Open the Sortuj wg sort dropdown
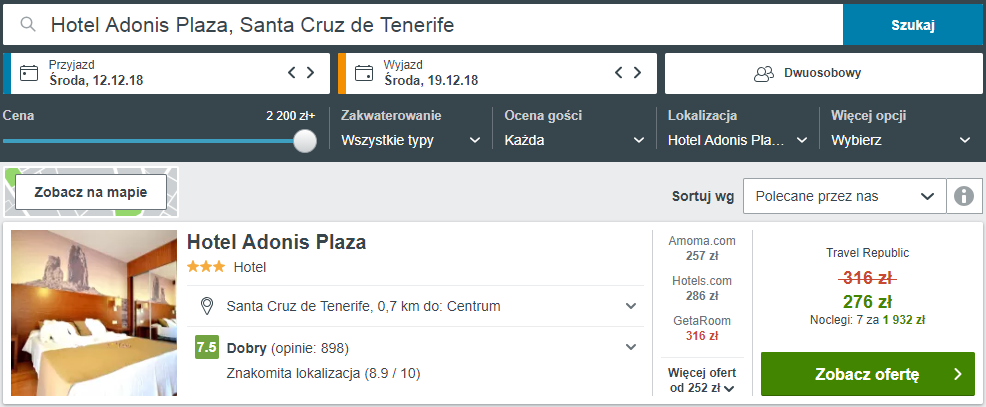Screen dimensions: 986x407 [x=844, y=196]
